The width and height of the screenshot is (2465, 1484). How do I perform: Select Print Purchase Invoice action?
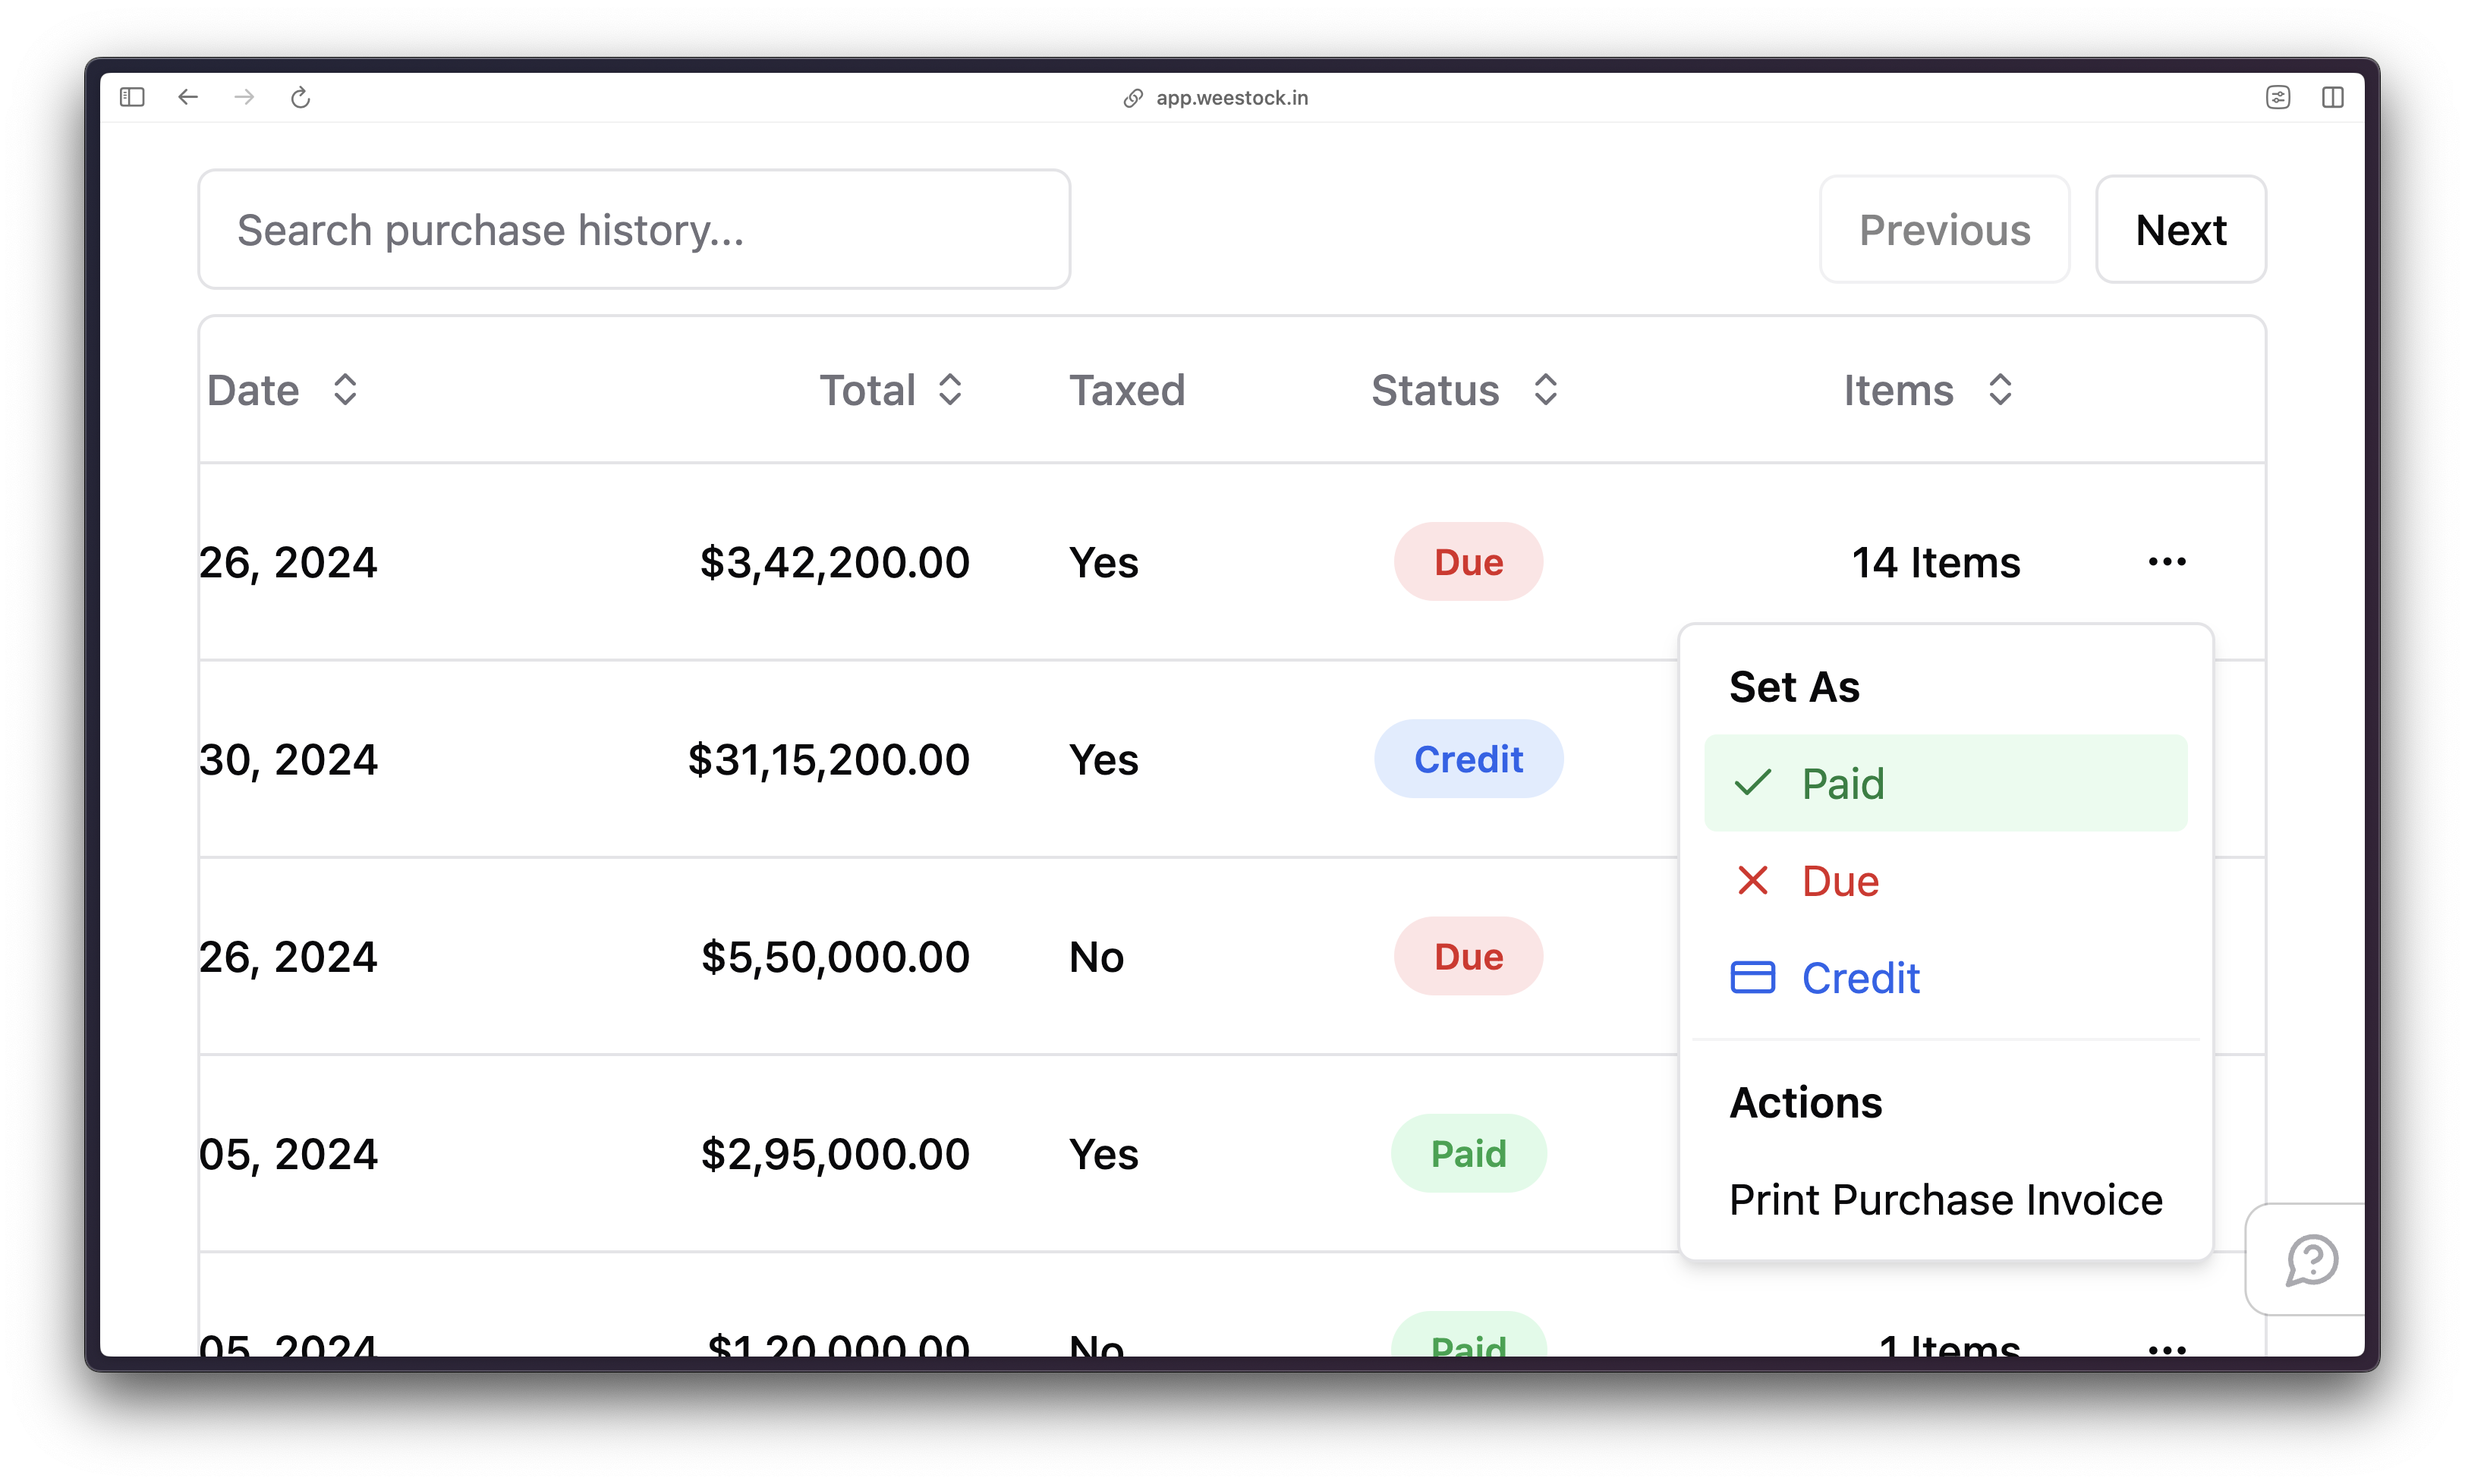coord(1944,1199)
